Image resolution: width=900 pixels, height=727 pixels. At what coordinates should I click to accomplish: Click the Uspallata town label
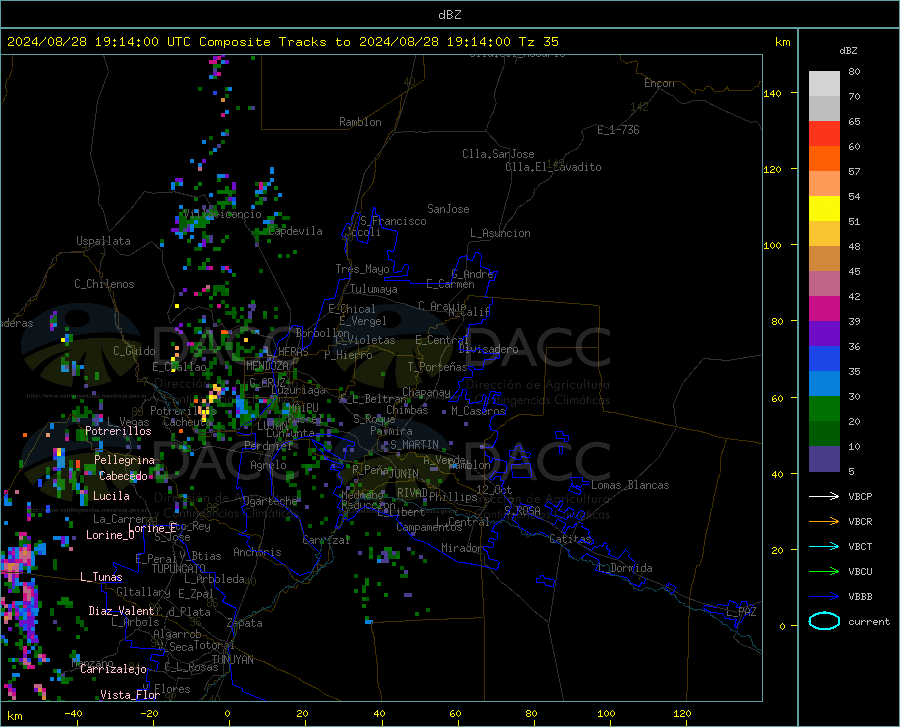point(103,241)
